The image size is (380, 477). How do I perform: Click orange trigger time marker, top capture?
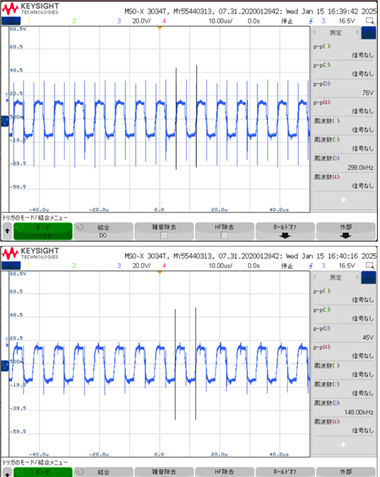click(160, 28)
